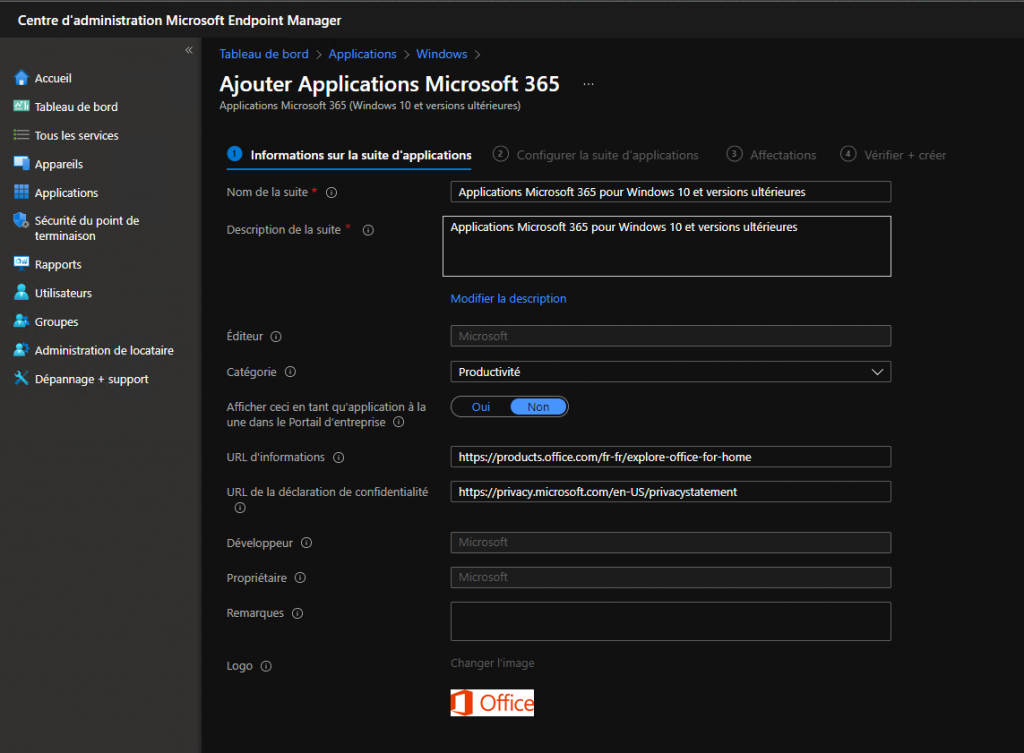Click info icon beside URL d'informations
1024x753 pixels.
(x=338, y=457)
